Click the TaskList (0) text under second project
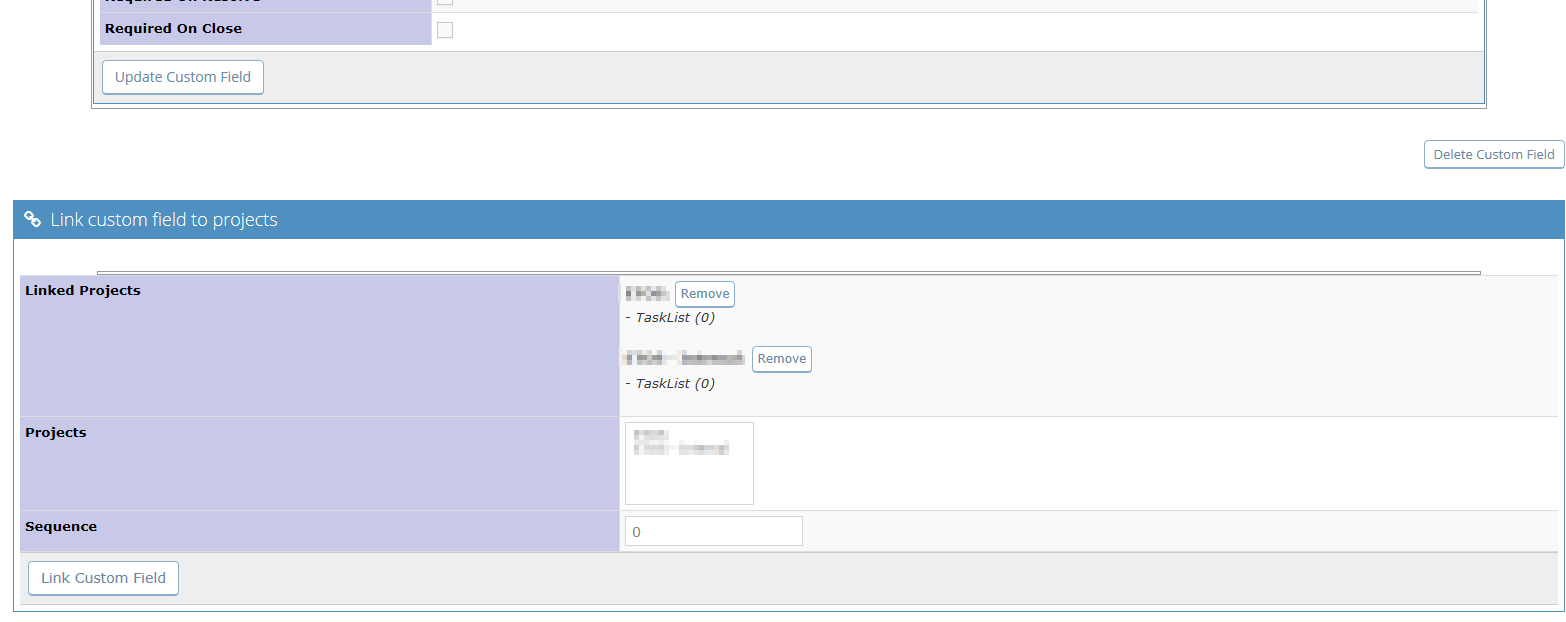This screenshot has height=622, width=1566. [x=675, y=383]
